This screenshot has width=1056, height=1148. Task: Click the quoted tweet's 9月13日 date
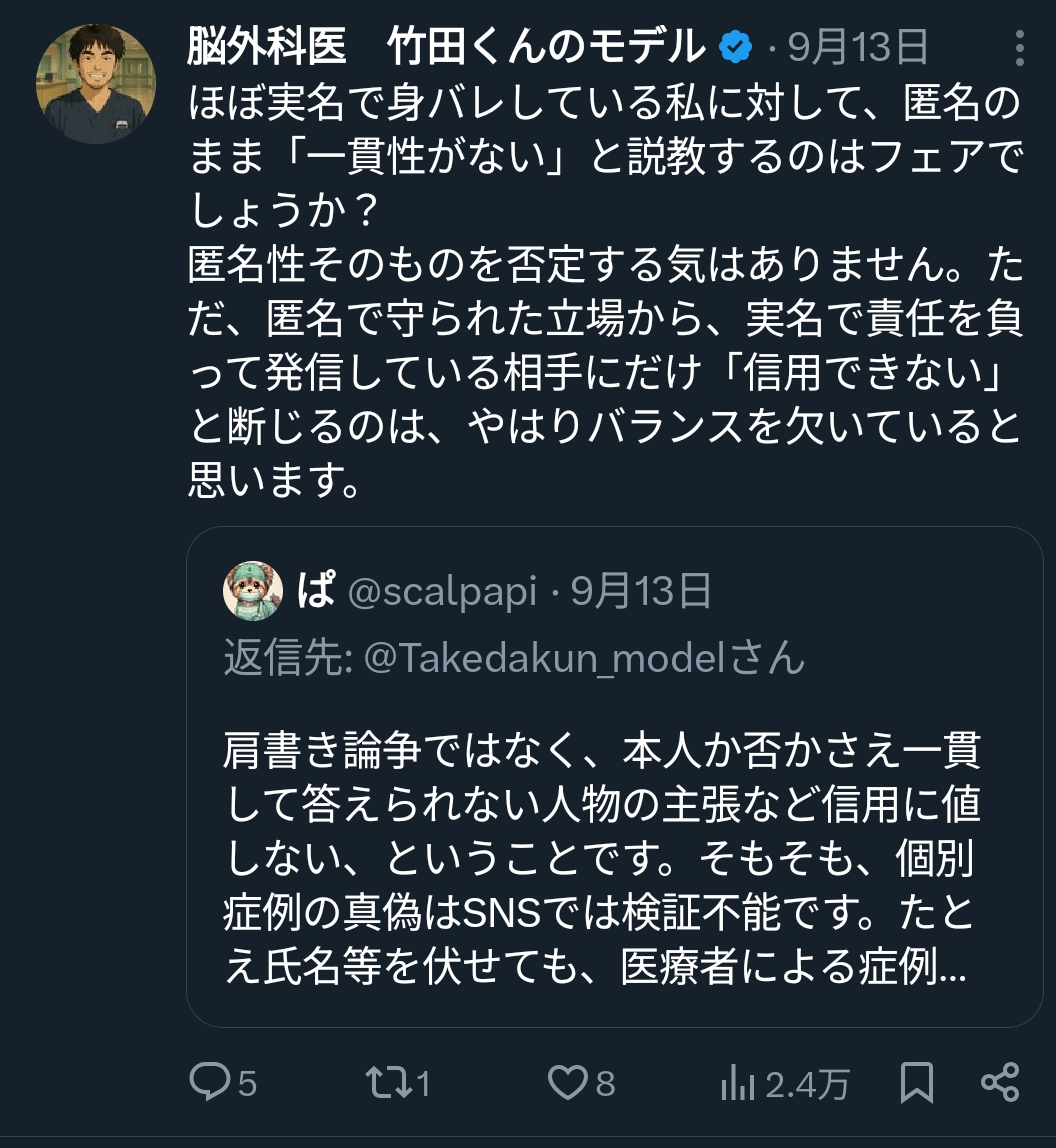641,592
